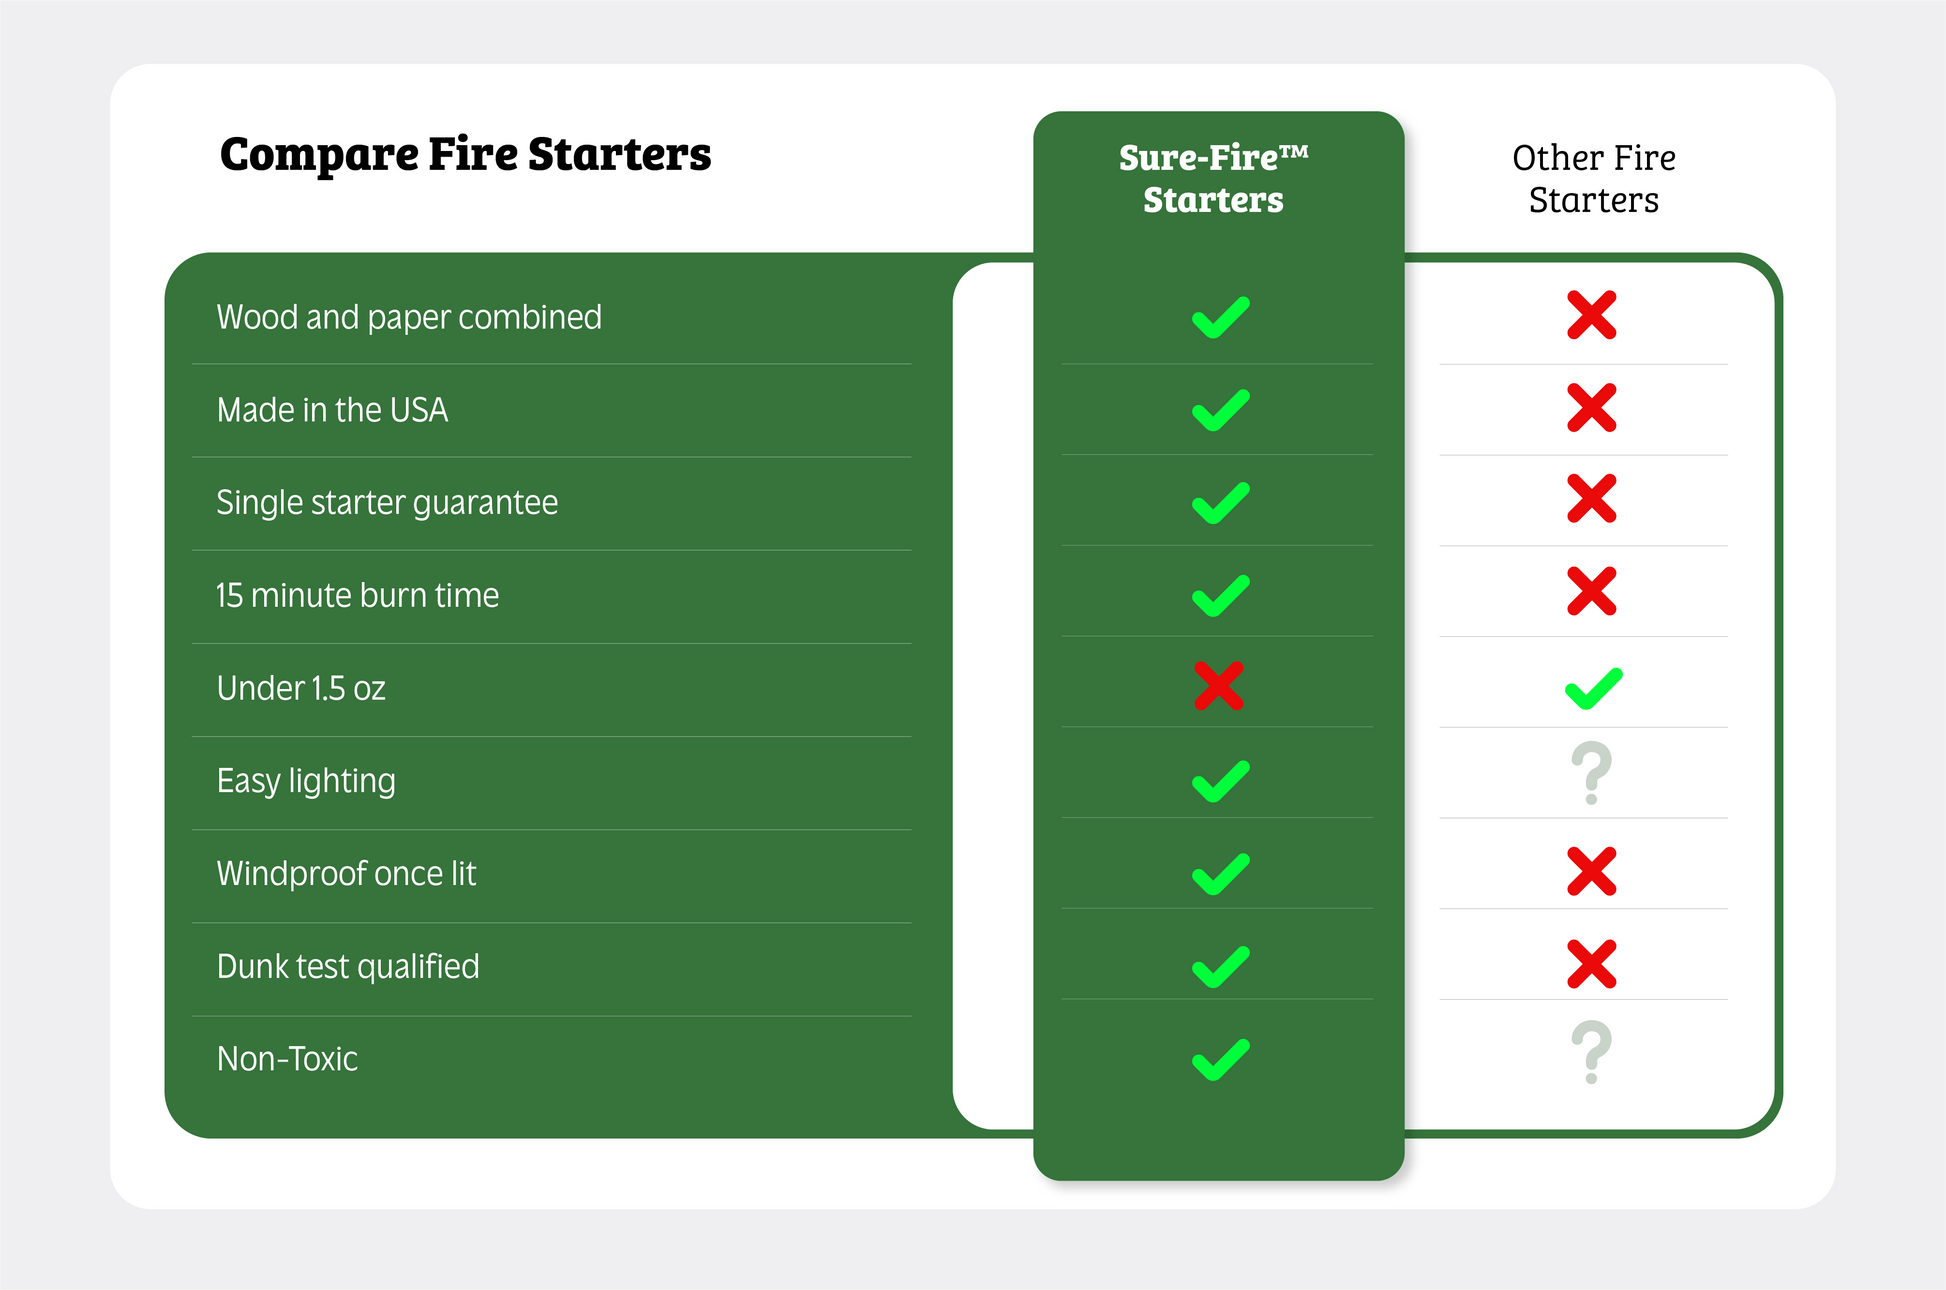Click the Windproof once lit label
Viewport: 1946px width, 1290px height.
(x=346, y=874)
